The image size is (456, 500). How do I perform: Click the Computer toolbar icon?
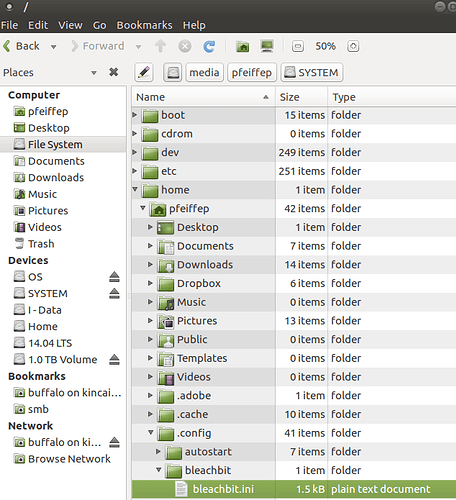pyautogui.click(x=267, y=46)
